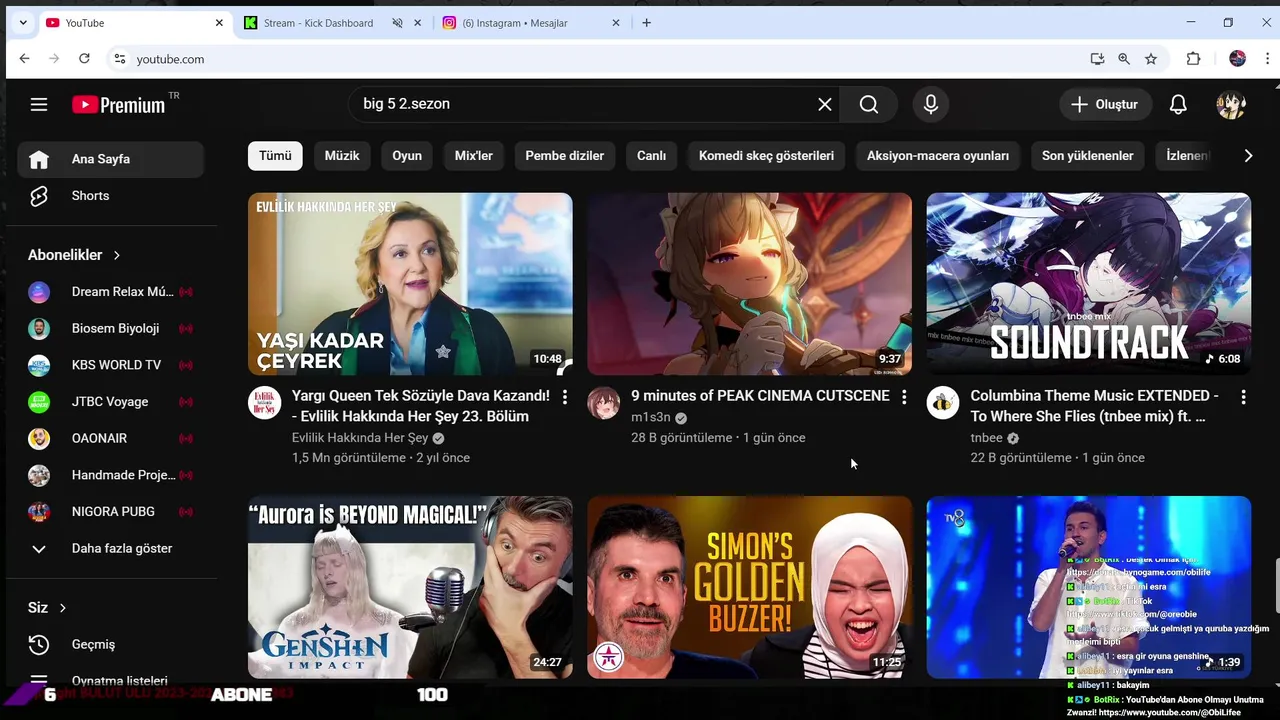This screenshot has height=720, width=1280.
Task: Open a new browser tab
Action: (646, 22)
